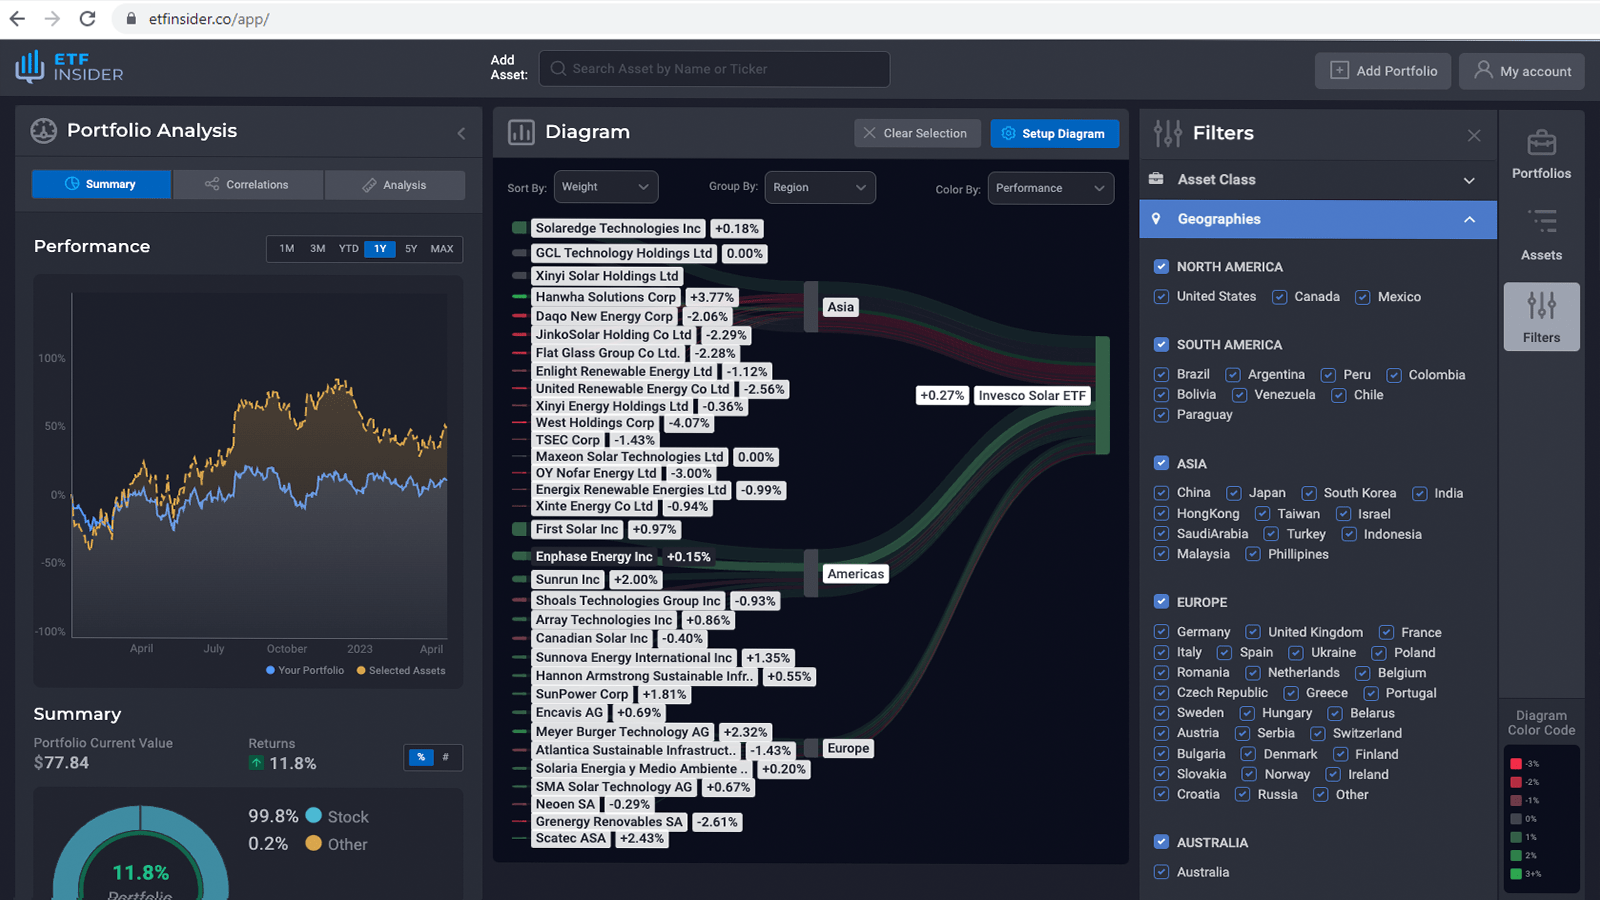
Task: Toggle the China checkbox
Action: click(1161, 493)
